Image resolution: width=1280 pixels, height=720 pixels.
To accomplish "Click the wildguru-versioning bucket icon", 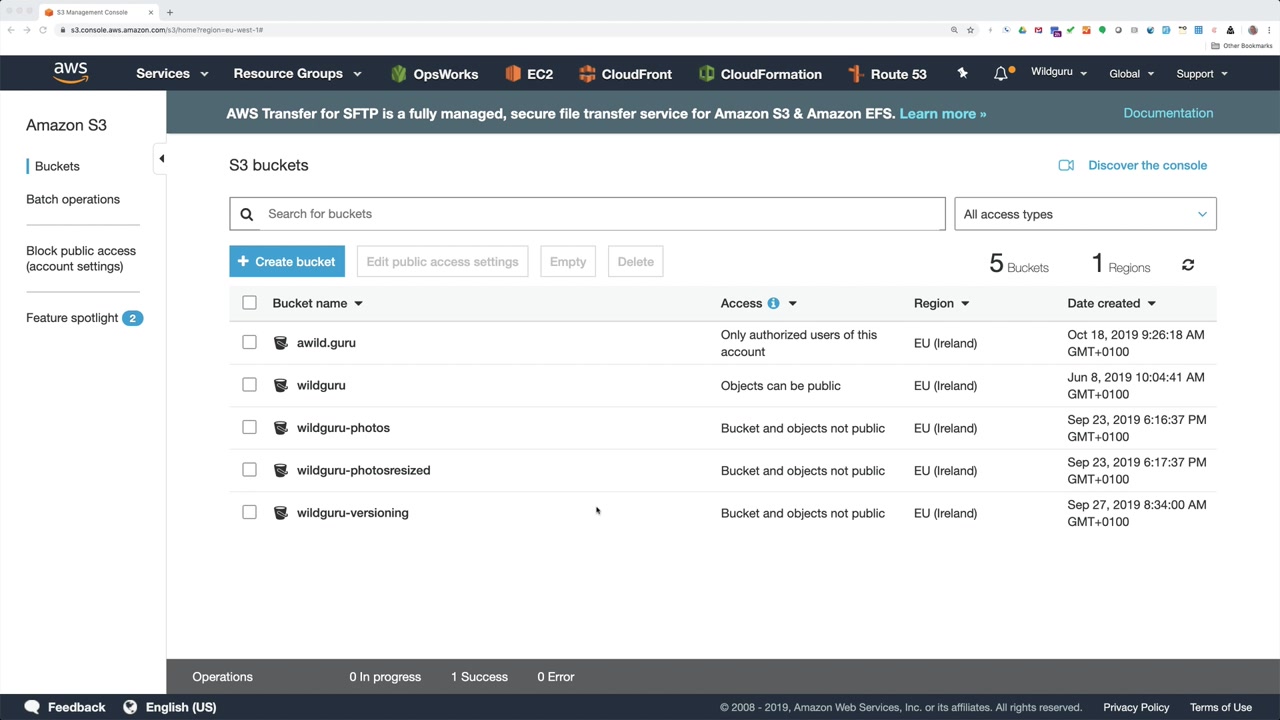I will (x=281, y=513).
